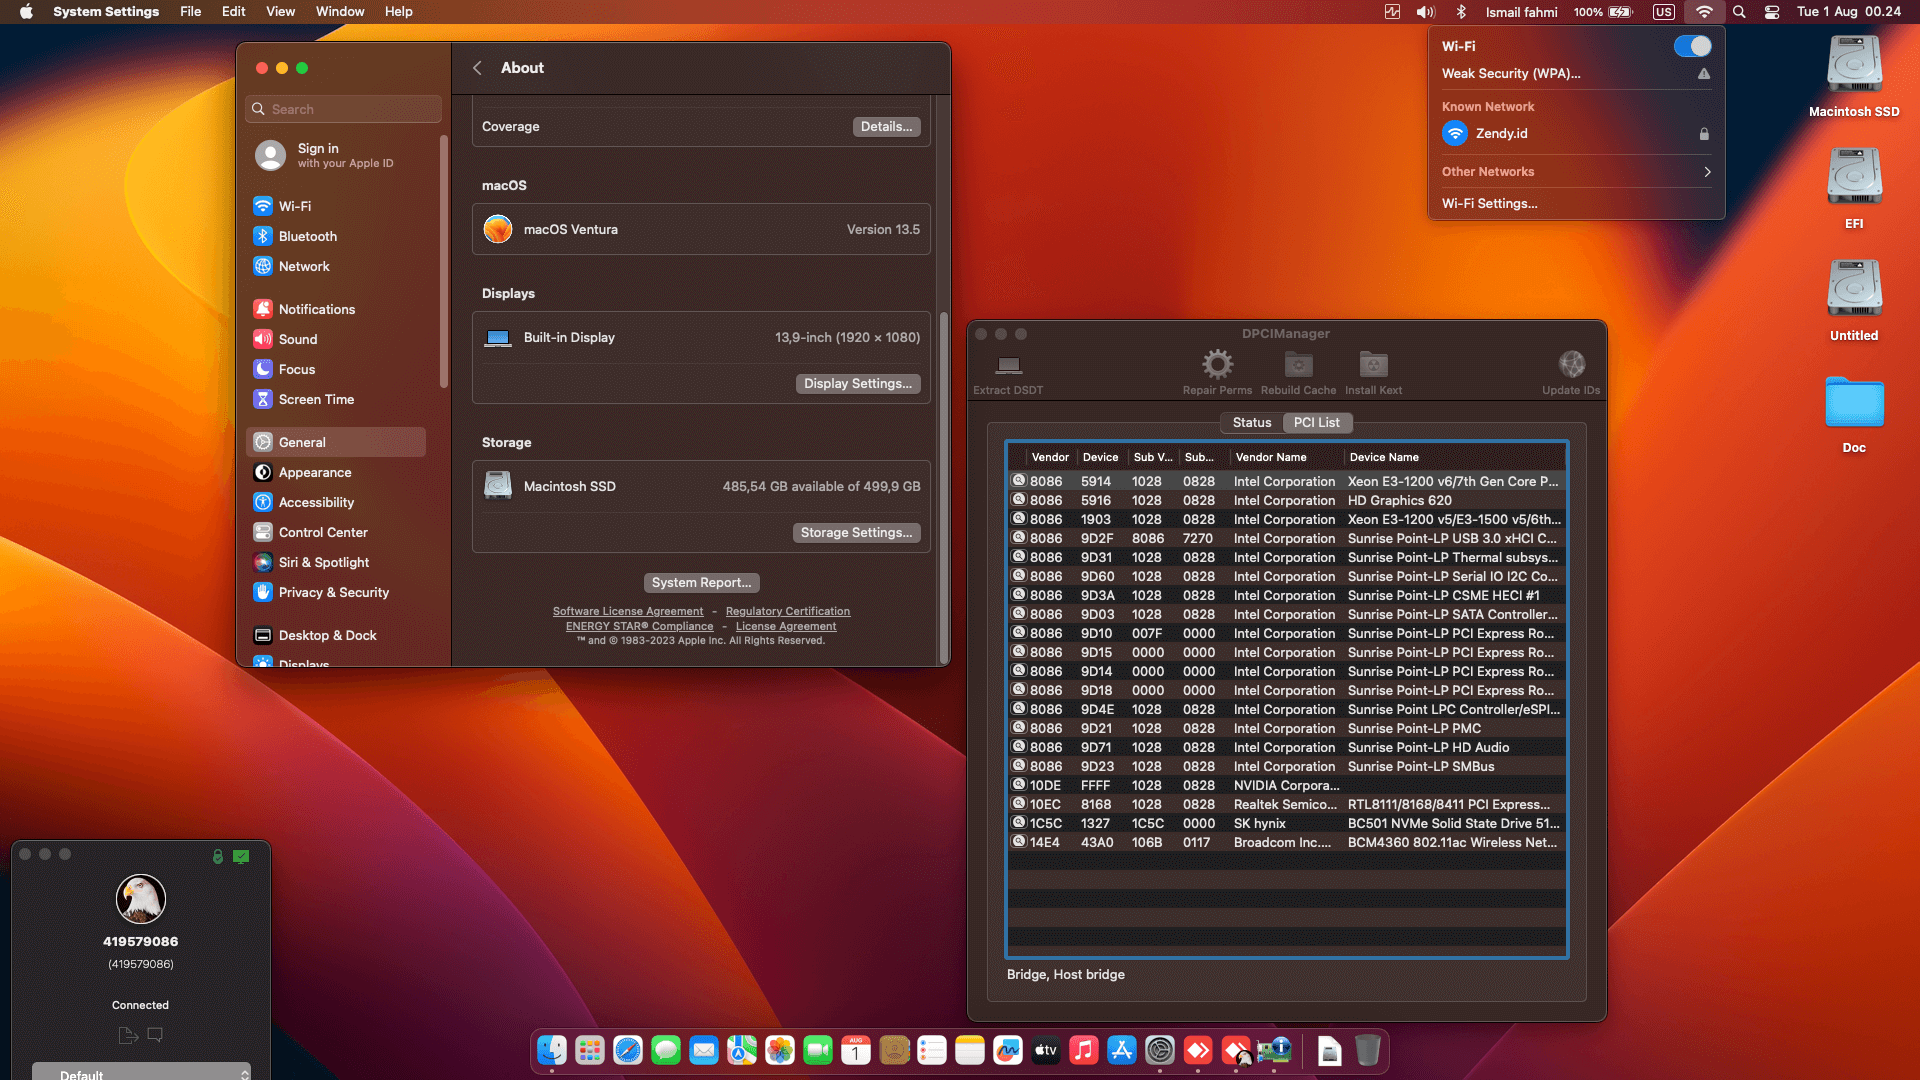1920x1080 pixels.
Task: Open the file transfer icon in the AnyDesk window
Action: pyautogui.click(x=127, y=1035)
